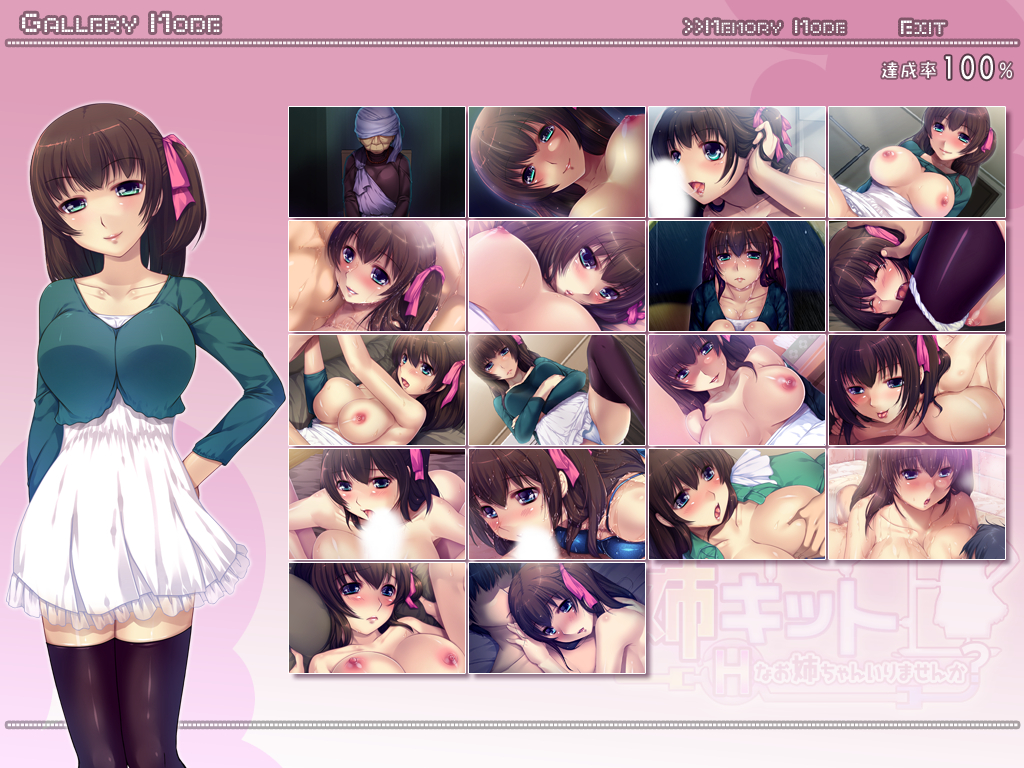1024x768 pixels.
Task: View the last thumbnail in the third row
Action: click(917, 390)
